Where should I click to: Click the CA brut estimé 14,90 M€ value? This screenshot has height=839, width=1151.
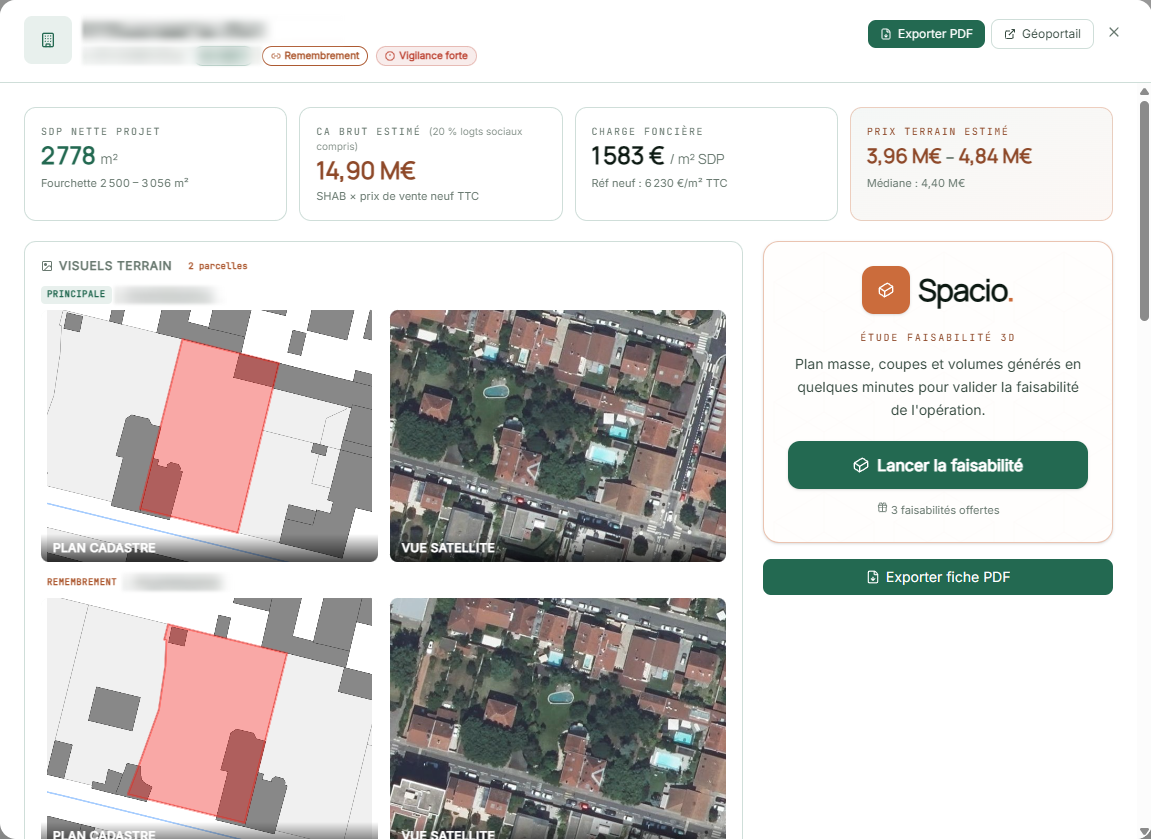366,171
